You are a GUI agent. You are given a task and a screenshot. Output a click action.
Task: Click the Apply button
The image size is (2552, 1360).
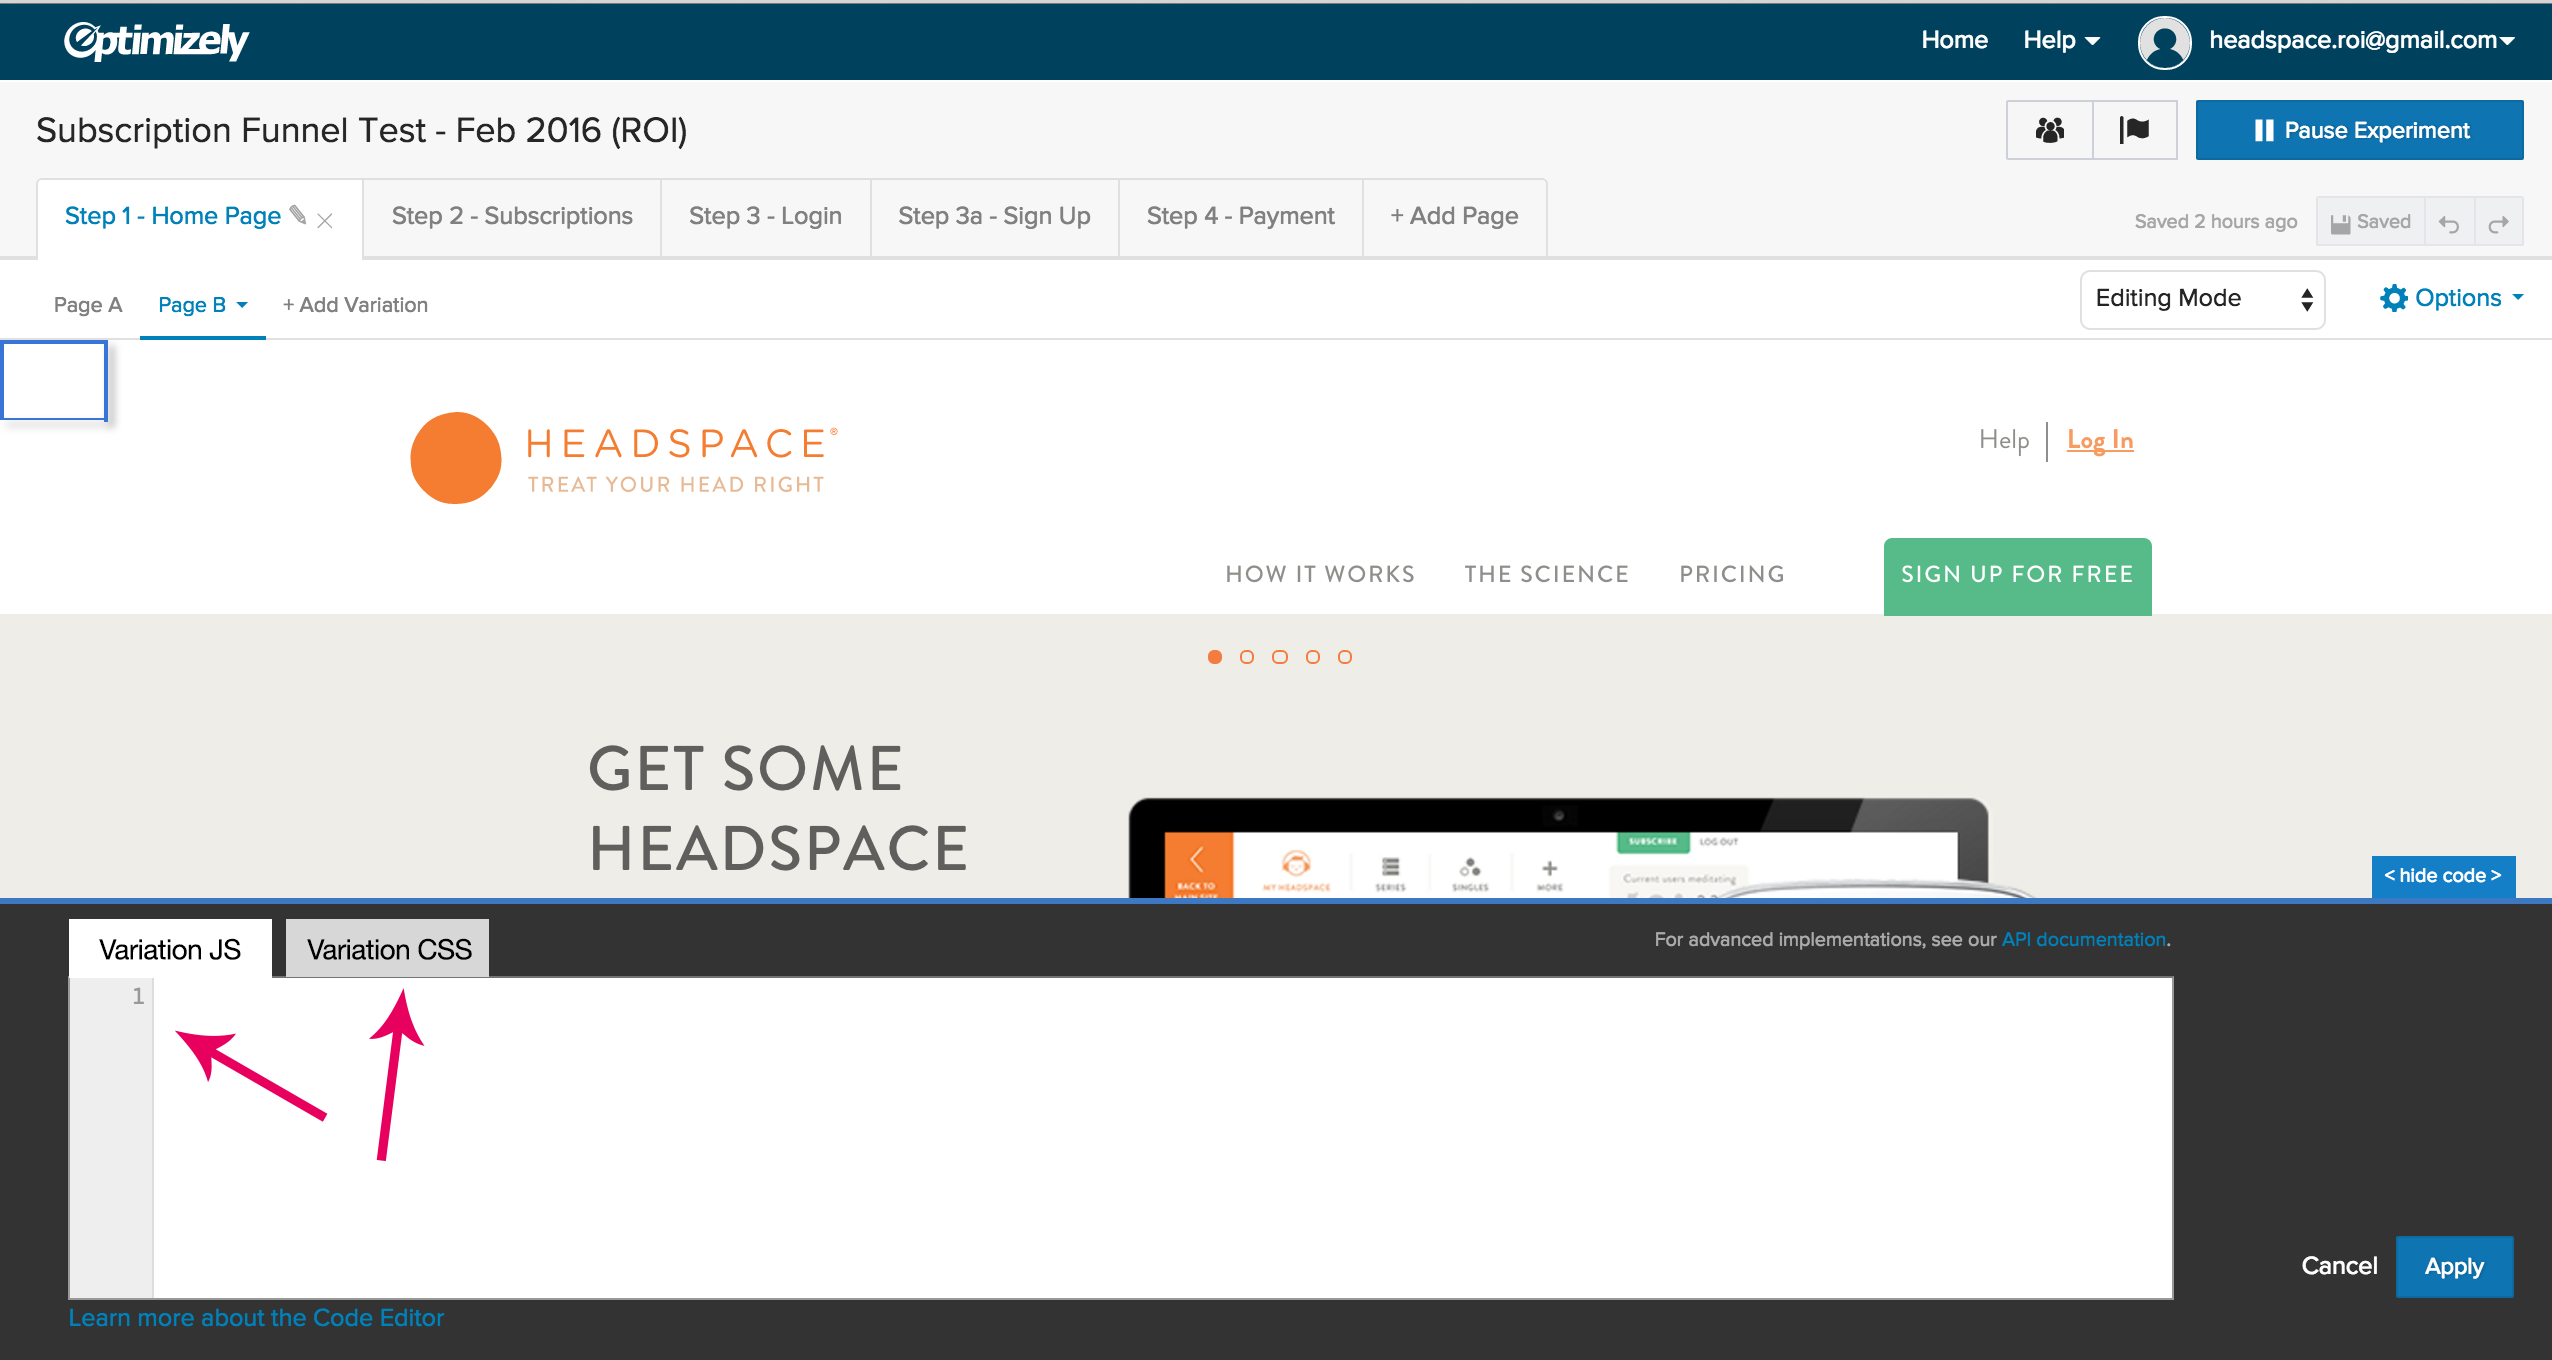tap(2454, 1266)
